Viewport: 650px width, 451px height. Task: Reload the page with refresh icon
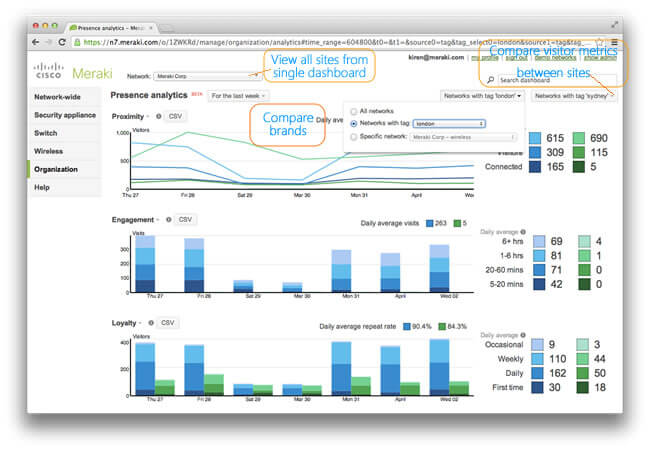click(62, 42)
